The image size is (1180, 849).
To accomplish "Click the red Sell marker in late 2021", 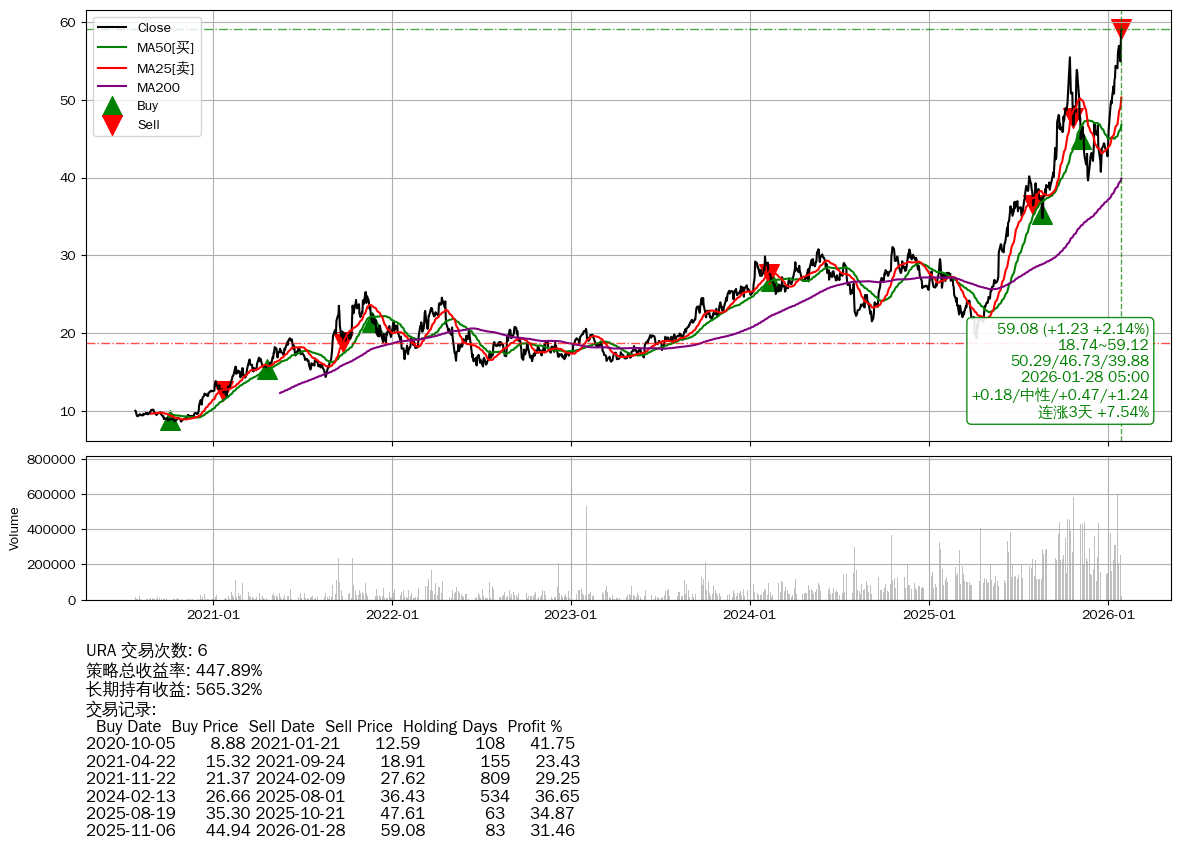I will [343, 340].
